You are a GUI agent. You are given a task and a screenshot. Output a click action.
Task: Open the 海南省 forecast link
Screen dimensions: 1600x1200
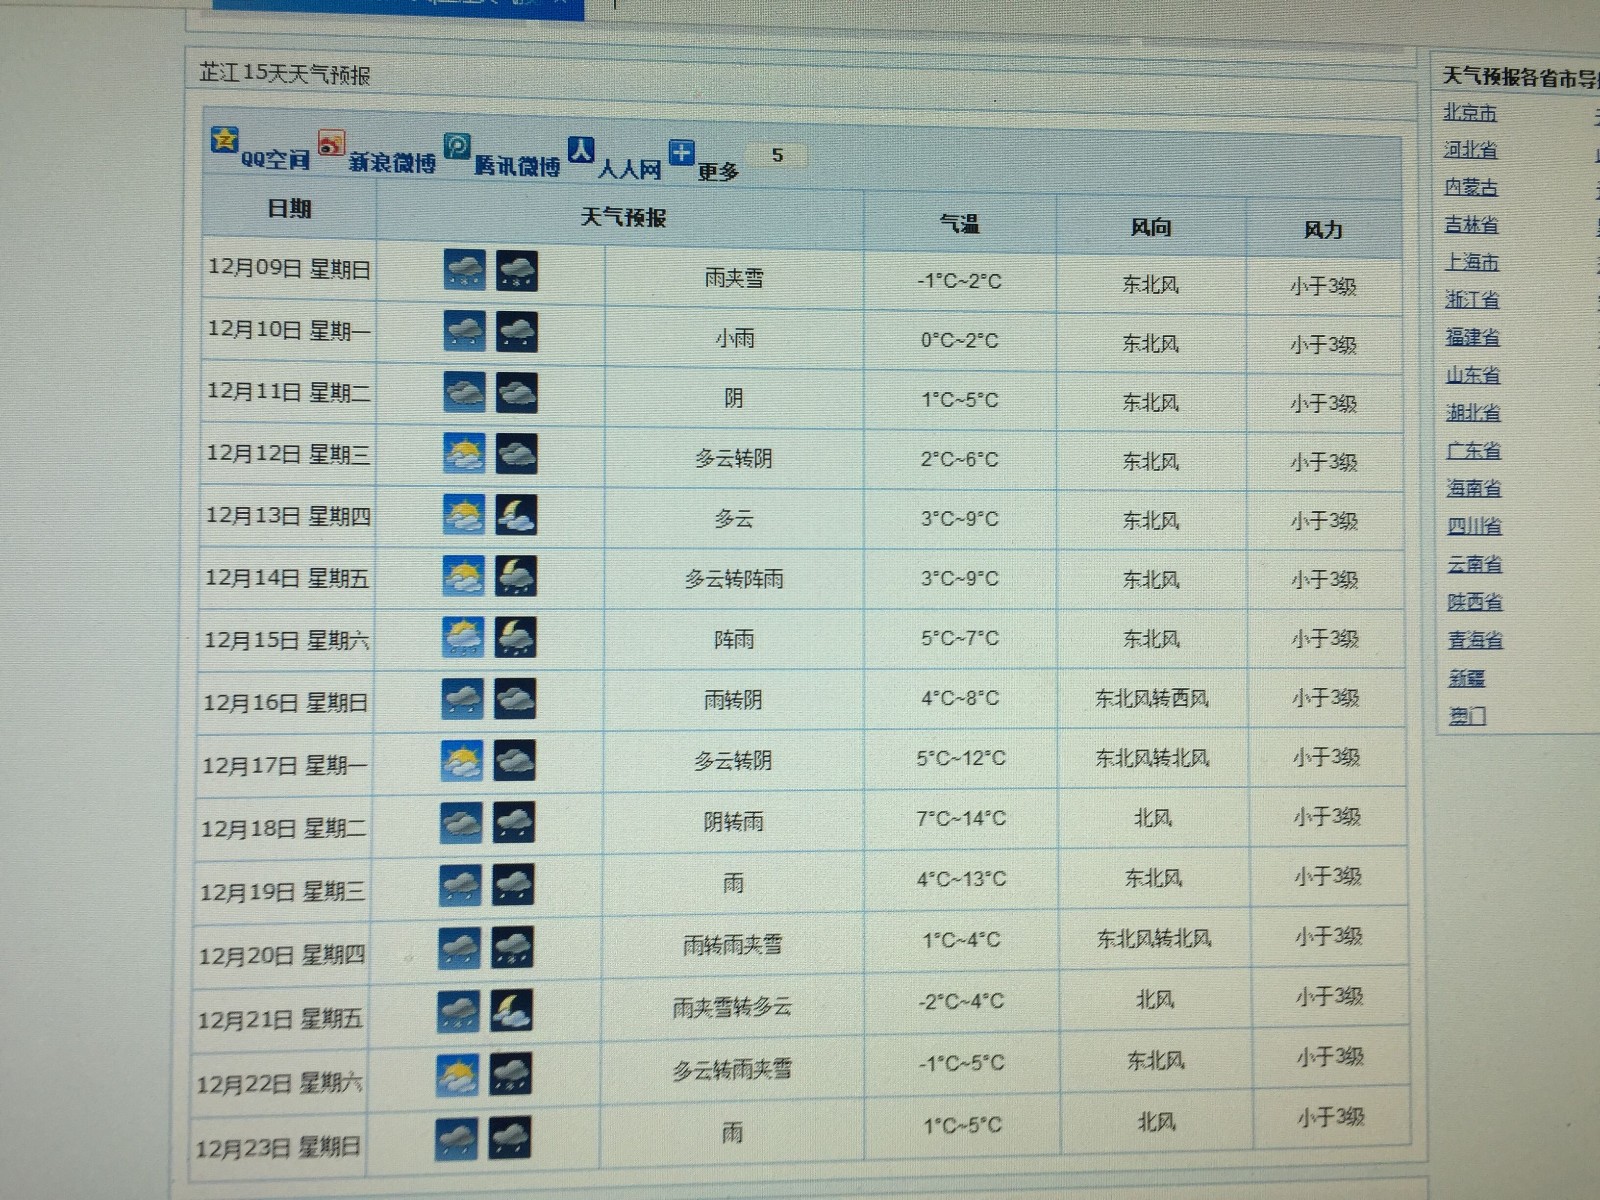[x=1474, y=488]
